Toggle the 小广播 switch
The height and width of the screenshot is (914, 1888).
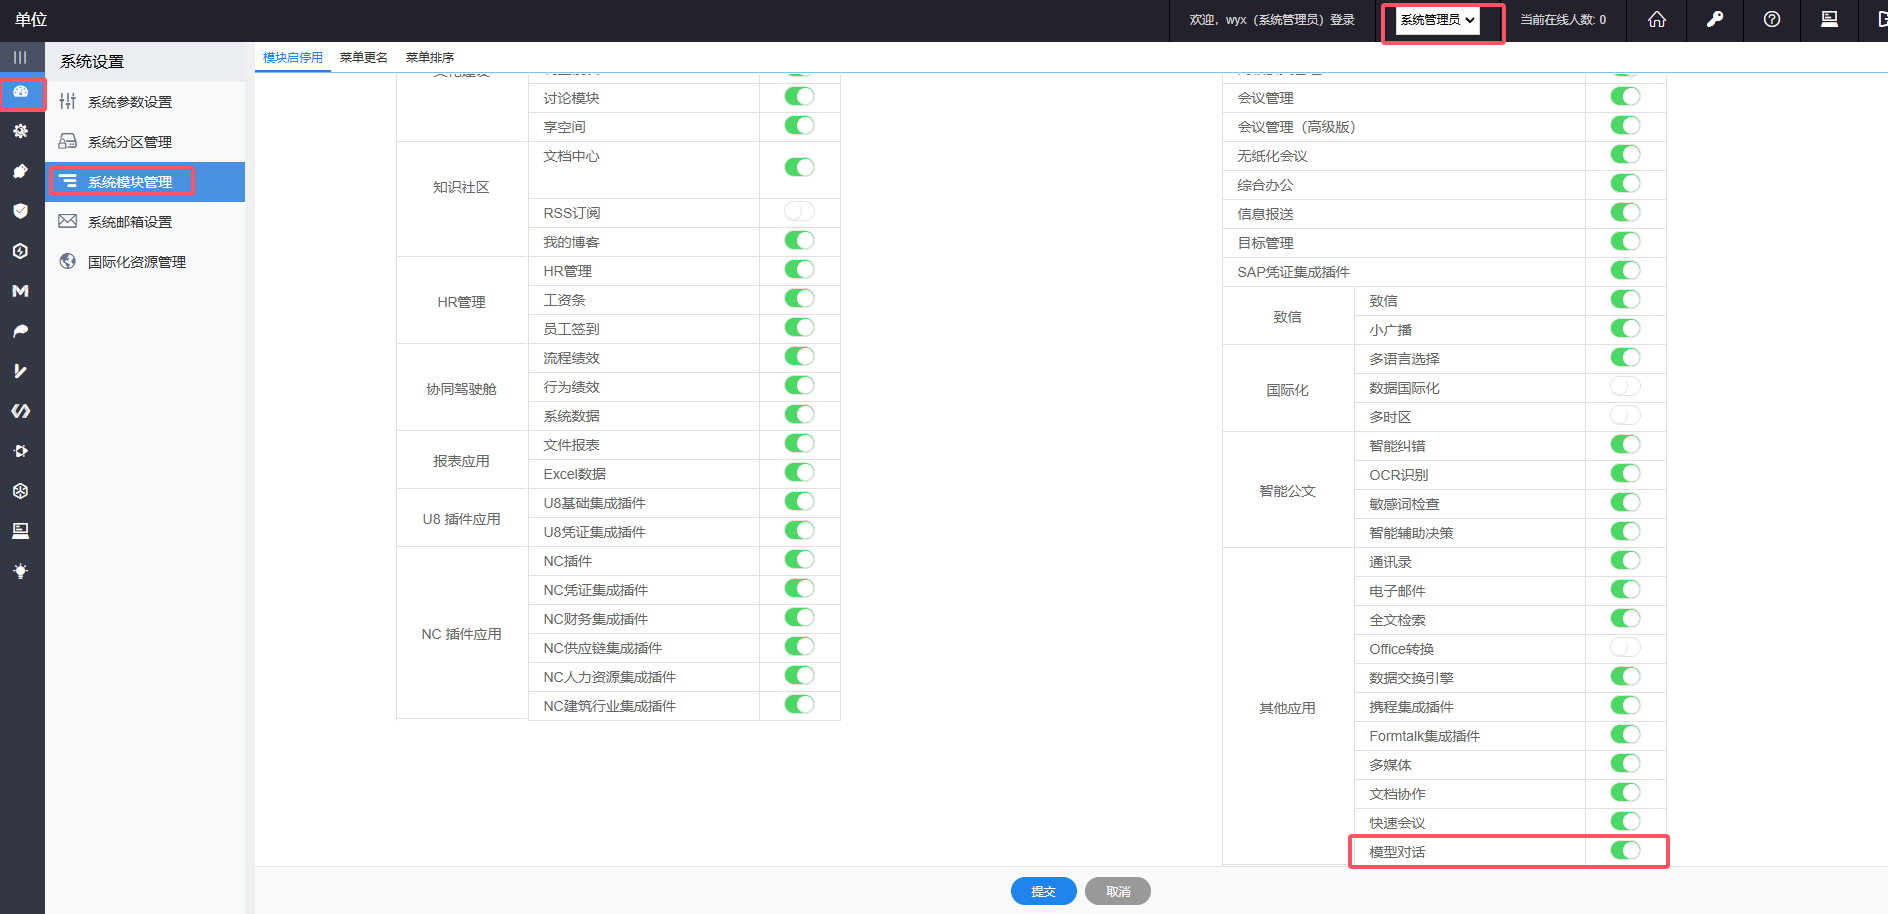click(1625, 328)
